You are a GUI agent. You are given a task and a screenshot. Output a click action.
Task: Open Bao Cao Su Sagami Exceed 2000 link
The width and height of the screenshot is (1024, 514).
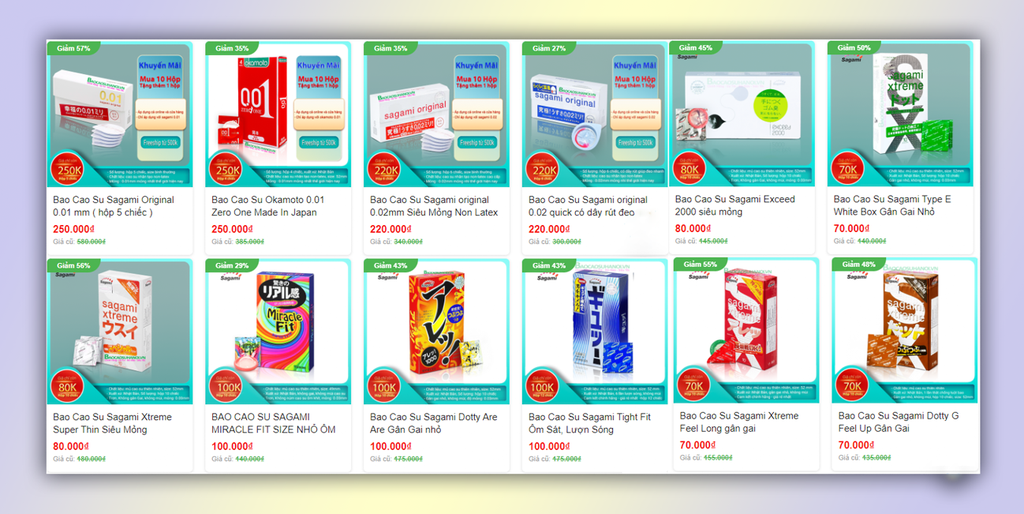[x=735, y=205]
